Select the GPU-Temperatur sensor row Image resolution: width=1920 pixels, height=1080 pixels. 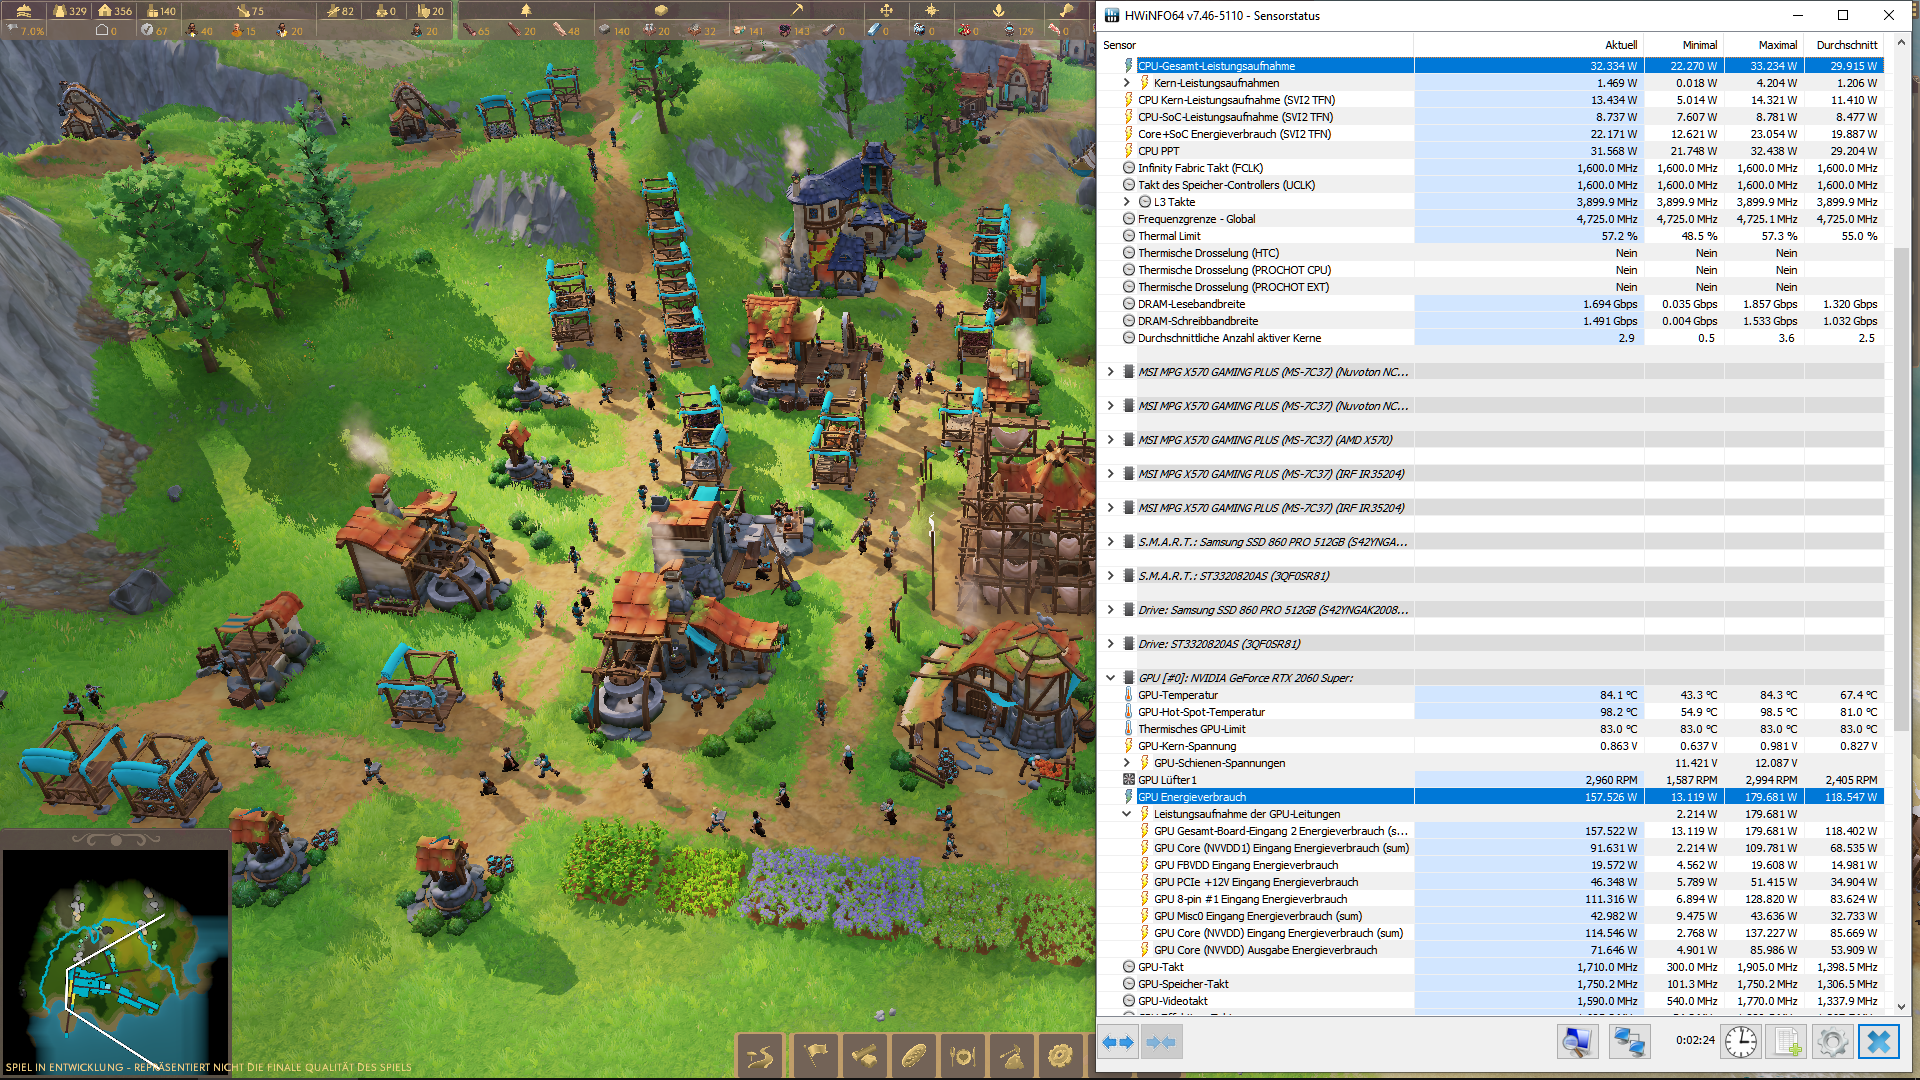pyautogui.click(x=1178, y=695)
